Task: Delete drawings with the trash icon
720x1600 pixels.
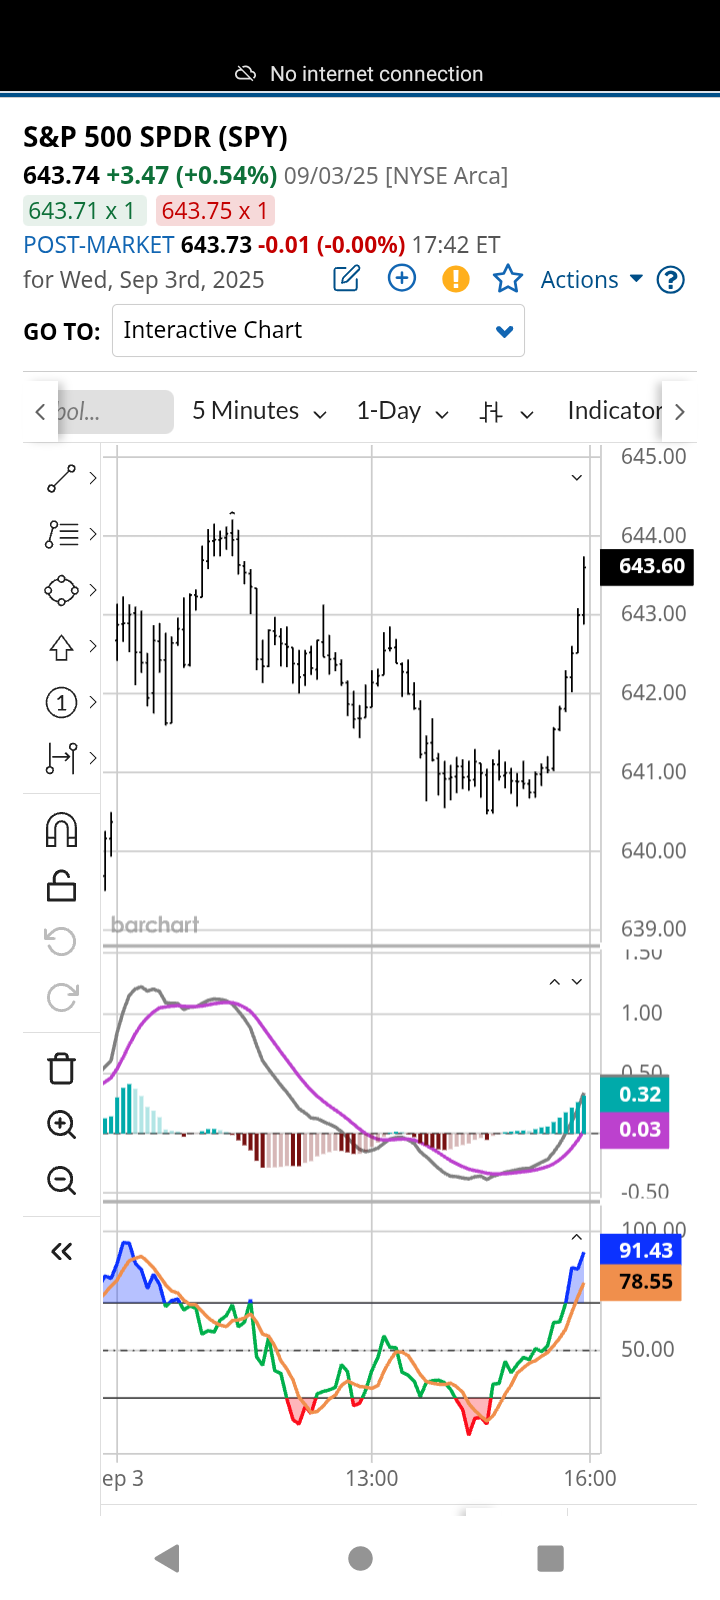Action: click(x=62, y=1068)
